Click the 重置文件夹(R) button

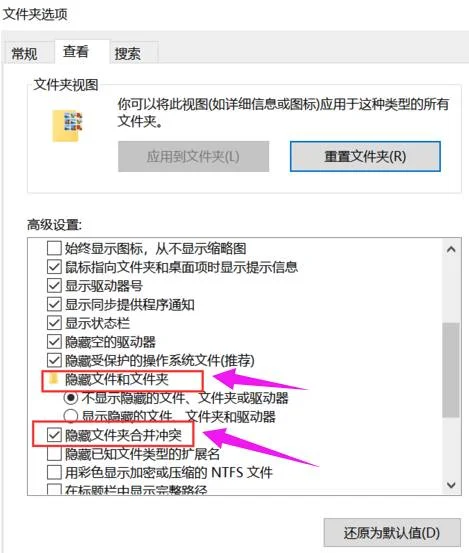365,157
